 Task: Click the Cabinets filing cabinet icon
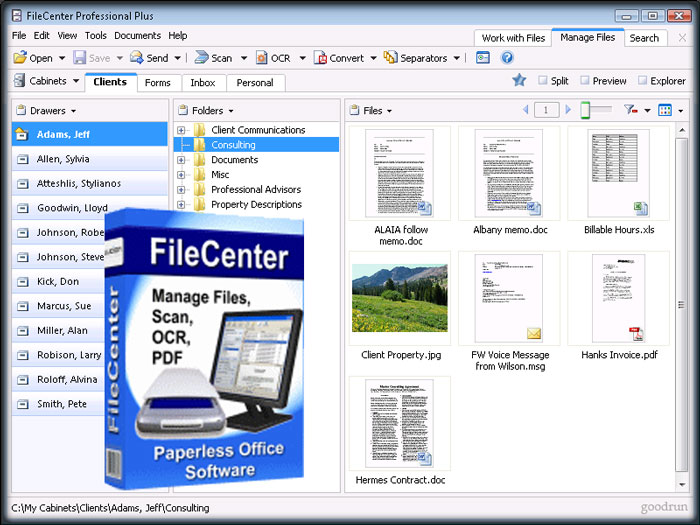19,81
